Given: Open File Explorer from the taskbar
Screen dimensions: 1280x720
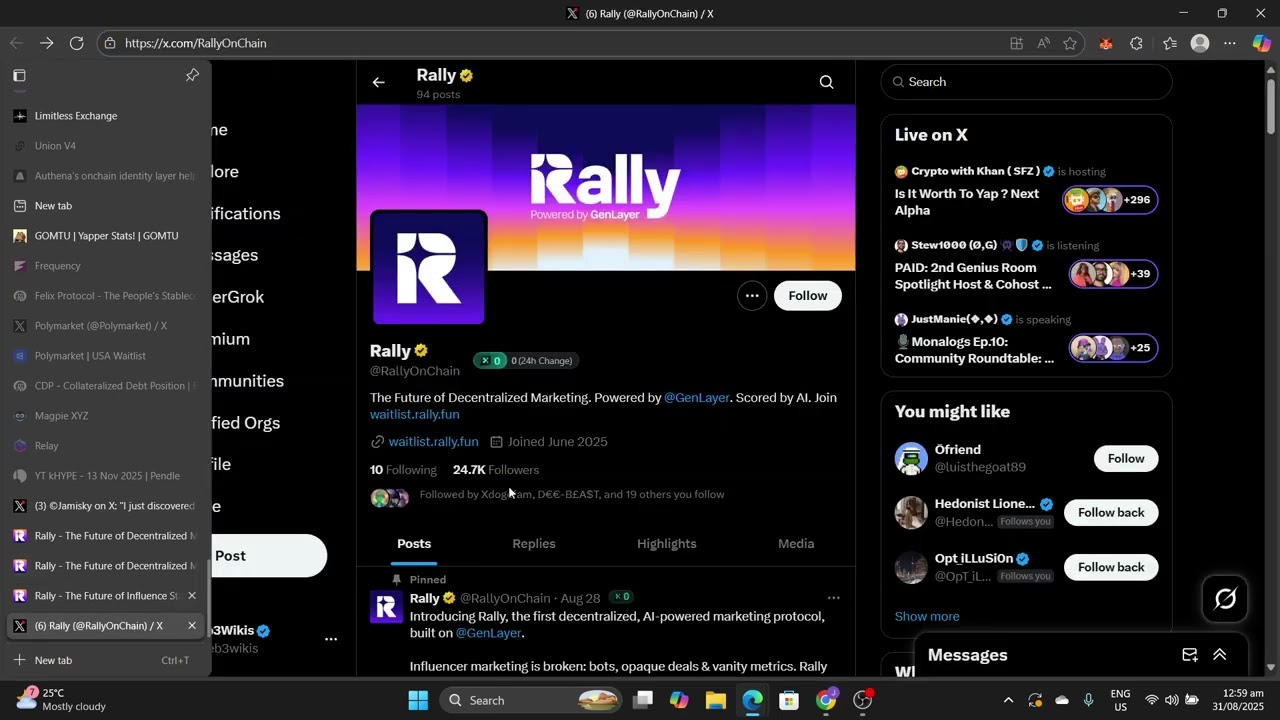Looking at the screenshot, I should point(715,700).
